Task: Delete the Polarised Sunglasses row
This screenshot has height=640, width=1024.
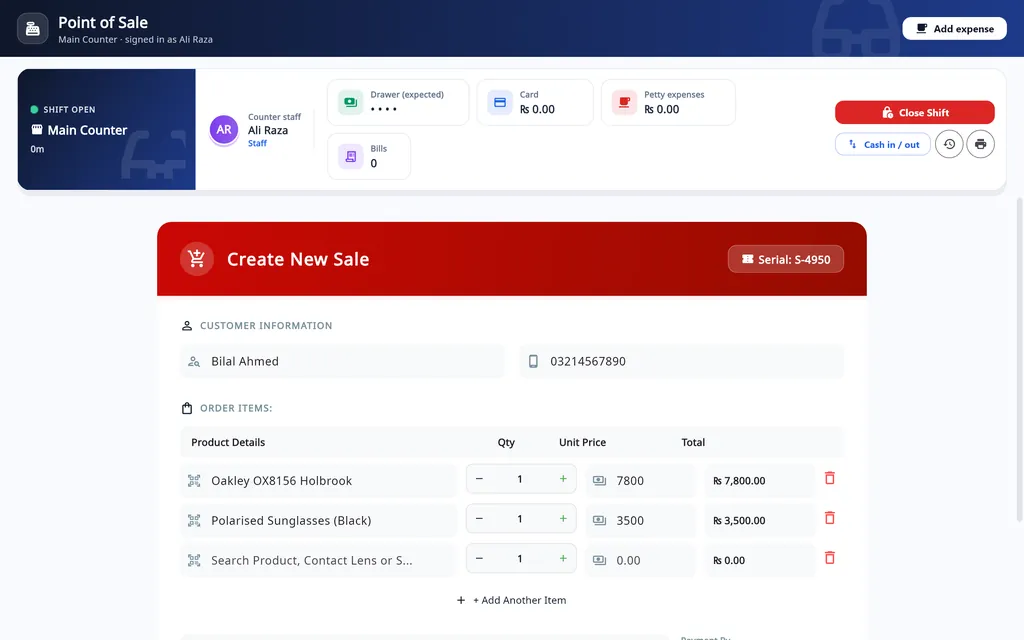Action: point(829,518)
